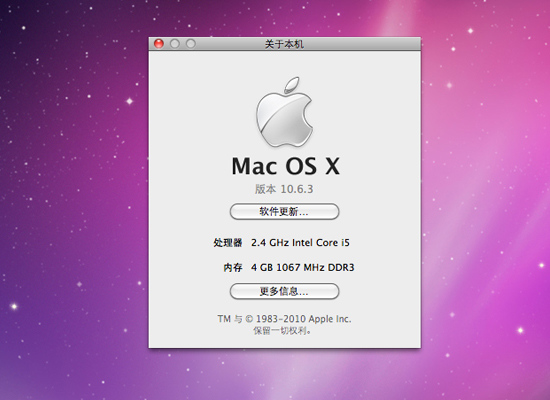Image resolution: width=550 pixels, height=400 pixels.
Task: Click the 保留一切权利 text
Action: click(x=282, y=331)
